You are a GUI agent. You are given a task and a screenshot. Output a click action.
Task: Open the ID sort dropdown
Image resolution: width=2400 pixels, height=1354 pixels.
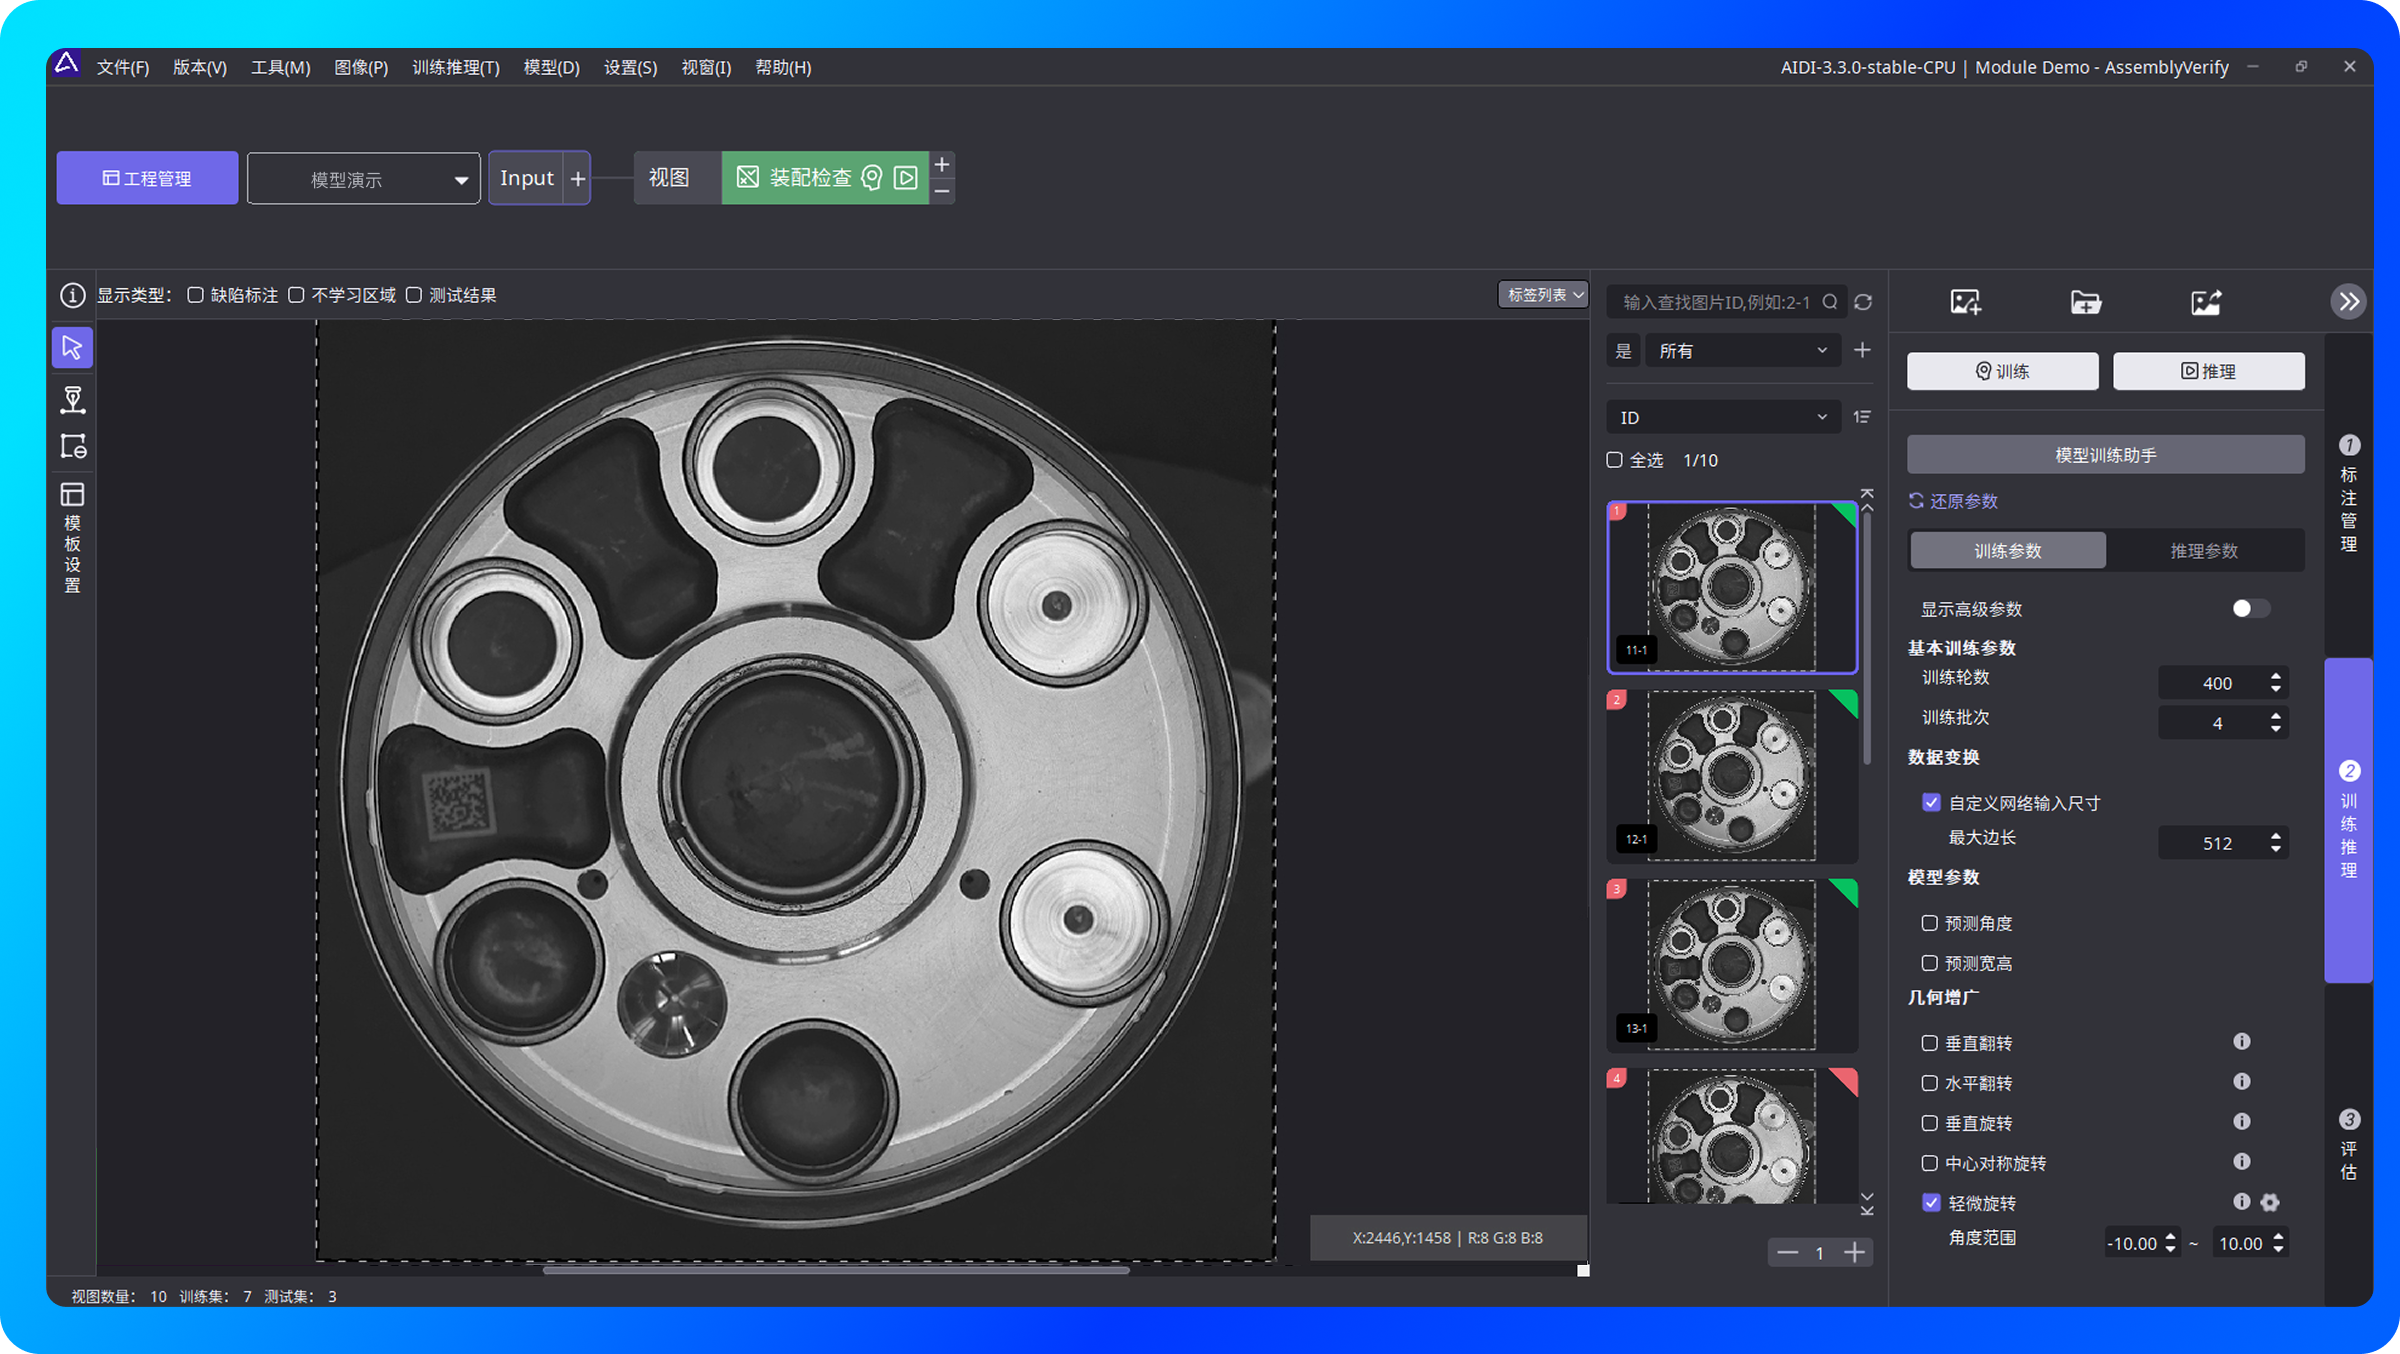tap(1722, 417)
